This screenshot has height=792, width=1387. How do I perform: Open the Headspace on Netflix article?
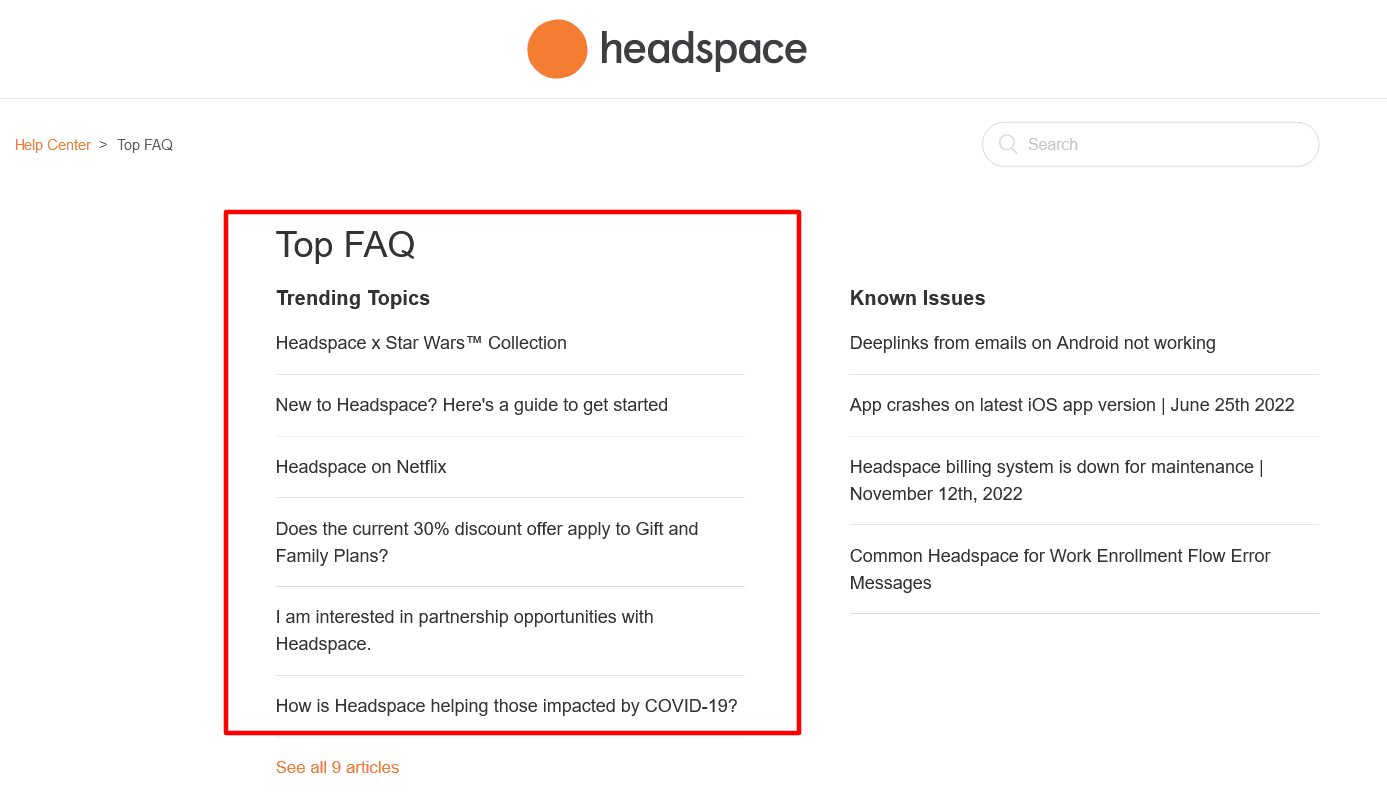pyautogui.click(x=361, y=467)
